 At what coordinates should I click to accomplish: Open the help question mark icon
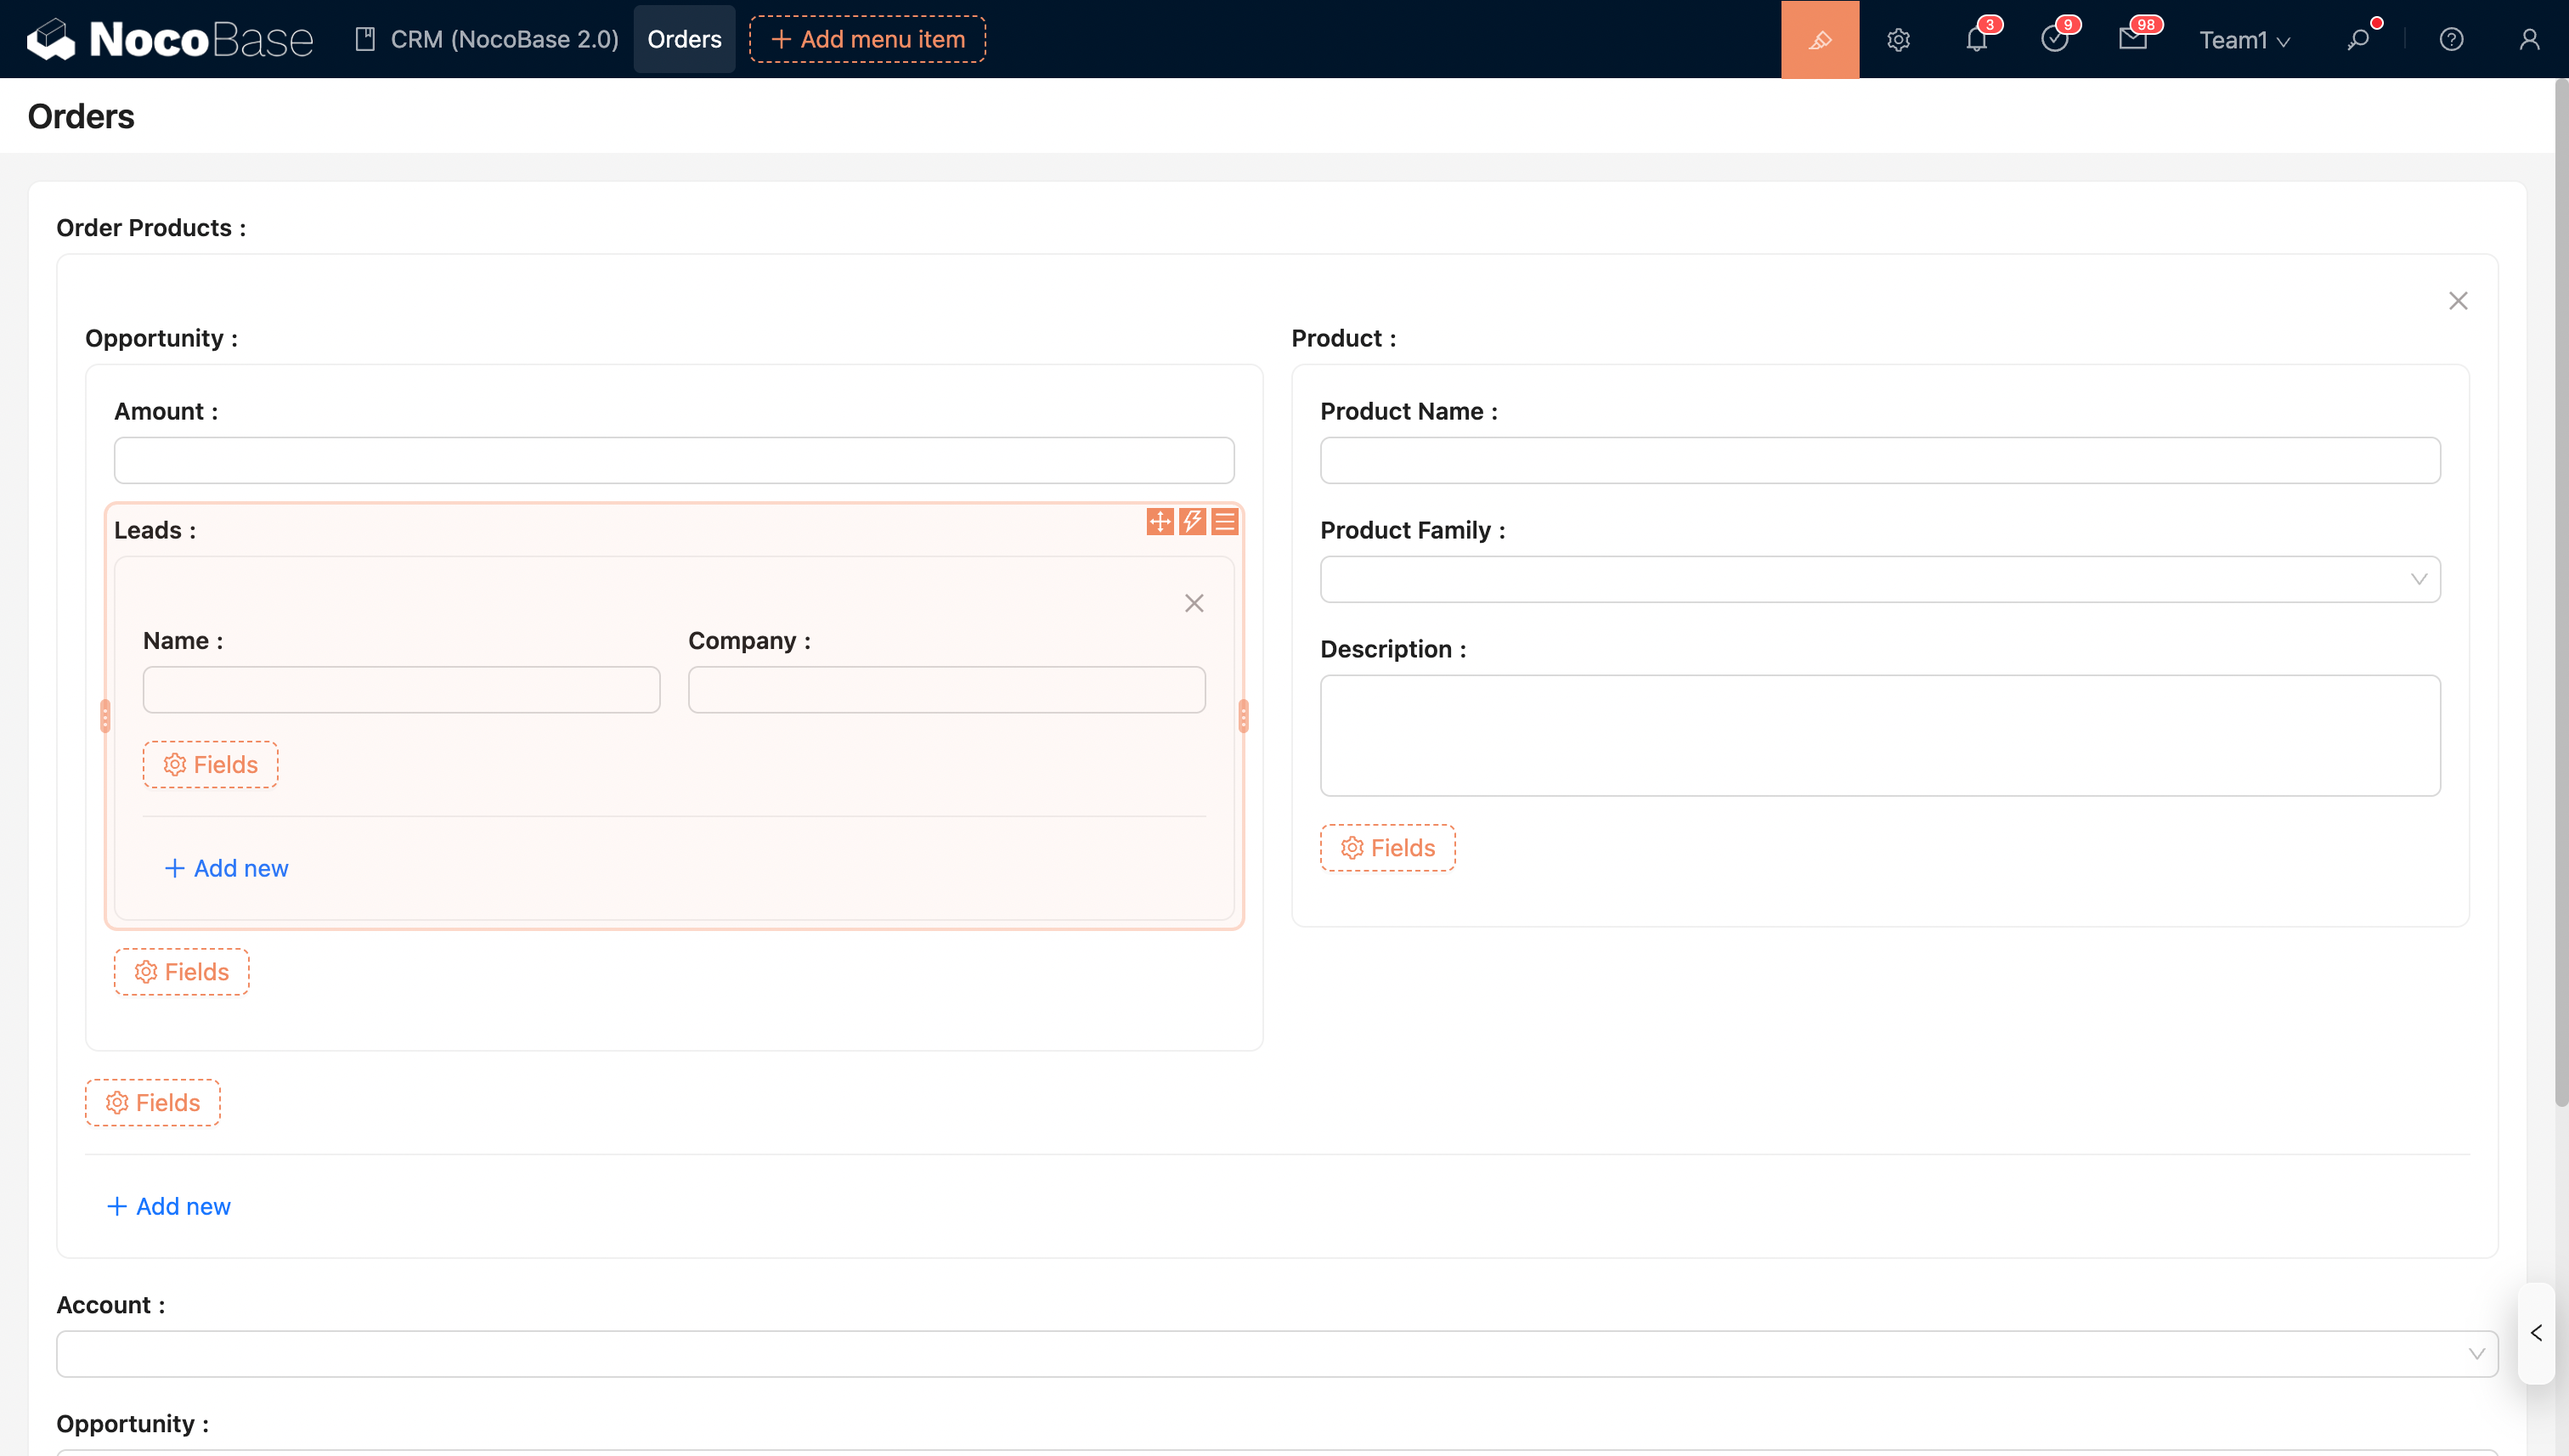coord(2451,39)
